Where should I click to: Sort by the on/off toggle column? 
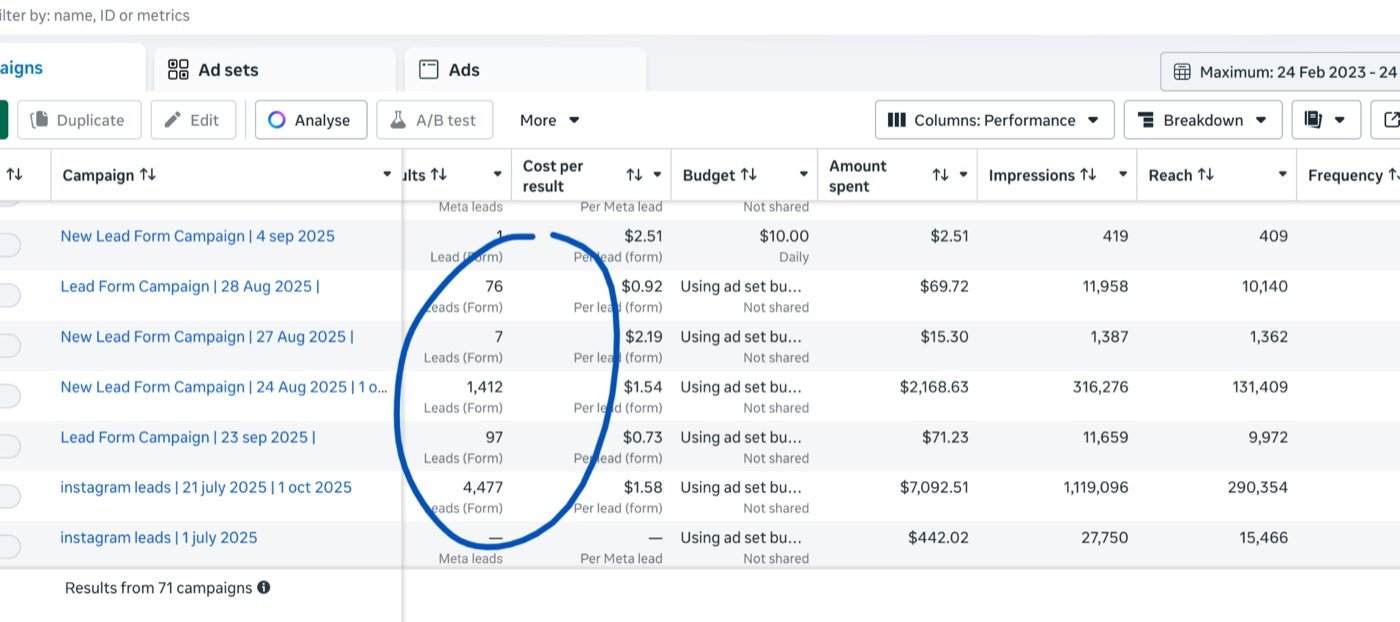[x=14, y=175]
